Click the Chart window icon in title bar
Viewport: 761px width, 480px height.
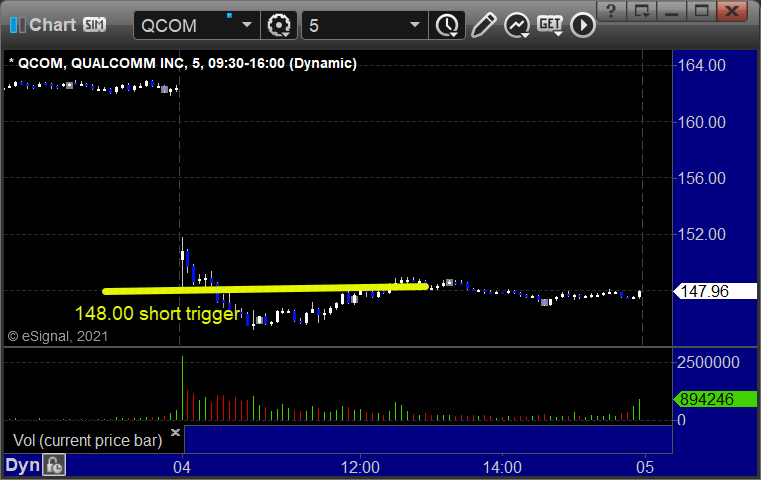(x=17, y=25)
